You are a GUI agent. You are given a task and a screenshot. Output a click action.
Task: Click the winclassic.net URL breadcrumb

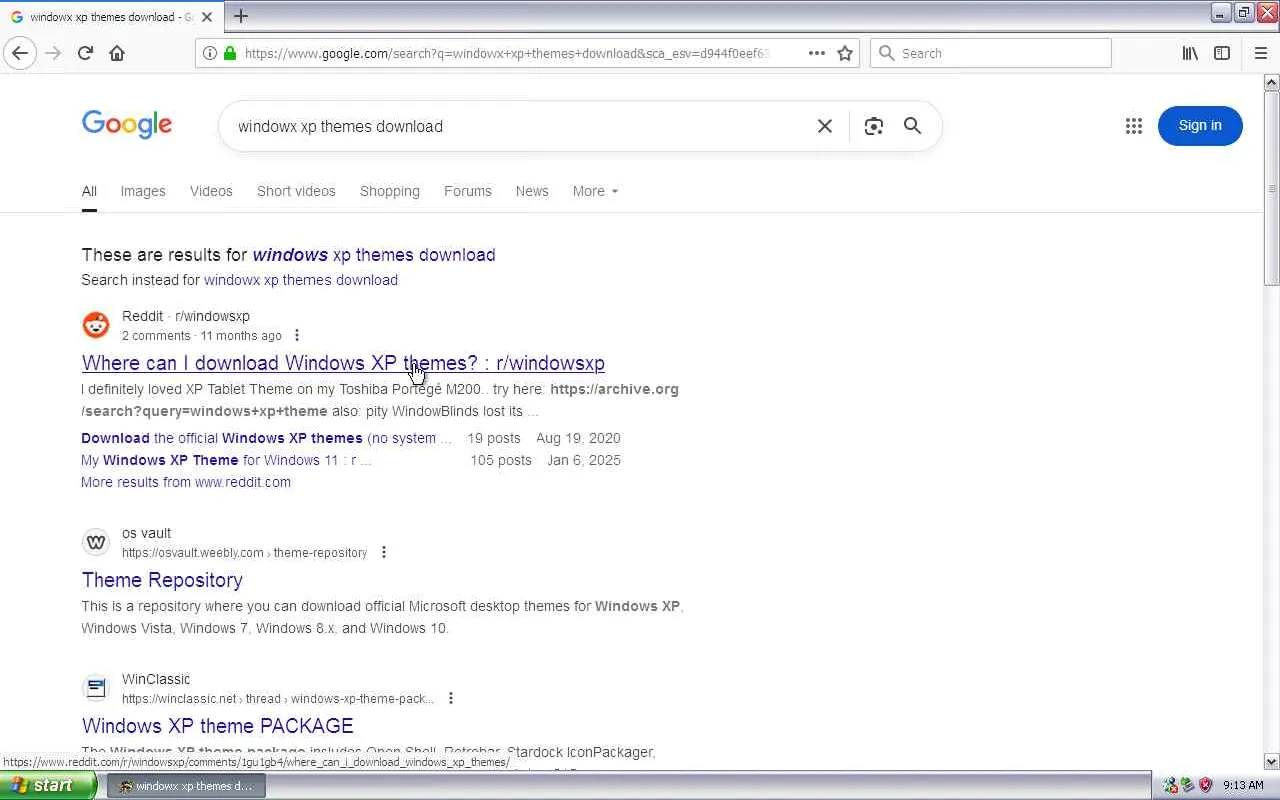click(278, 699)
